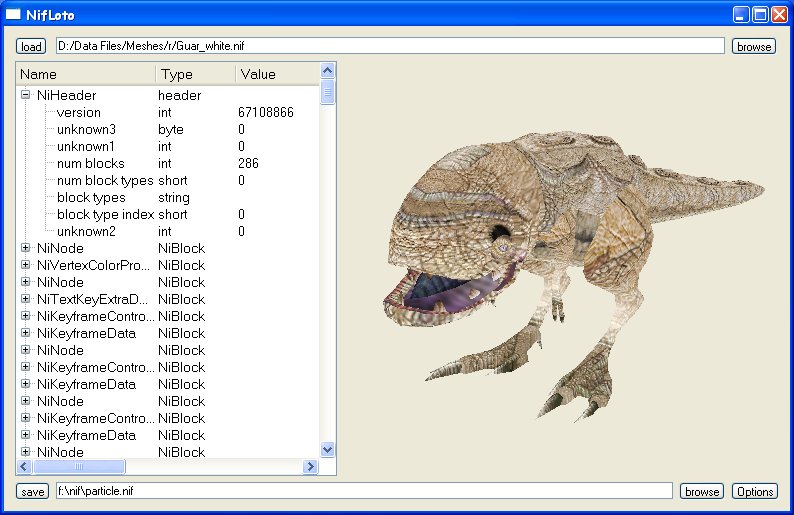794x515 pixels.
Task: Click the Value column header
Action: point(277,74)
